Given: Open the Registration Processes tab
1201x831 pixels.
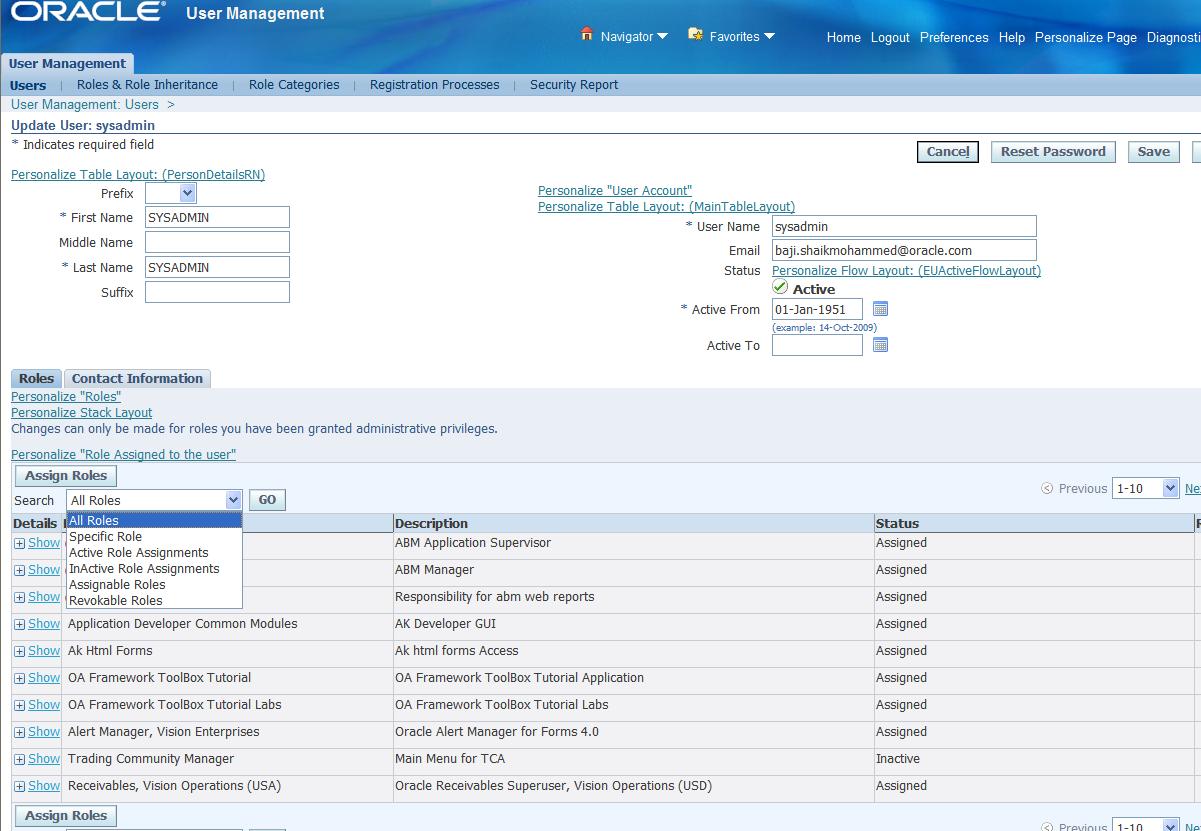Looking at the screenshot, I should click(434, 85).
